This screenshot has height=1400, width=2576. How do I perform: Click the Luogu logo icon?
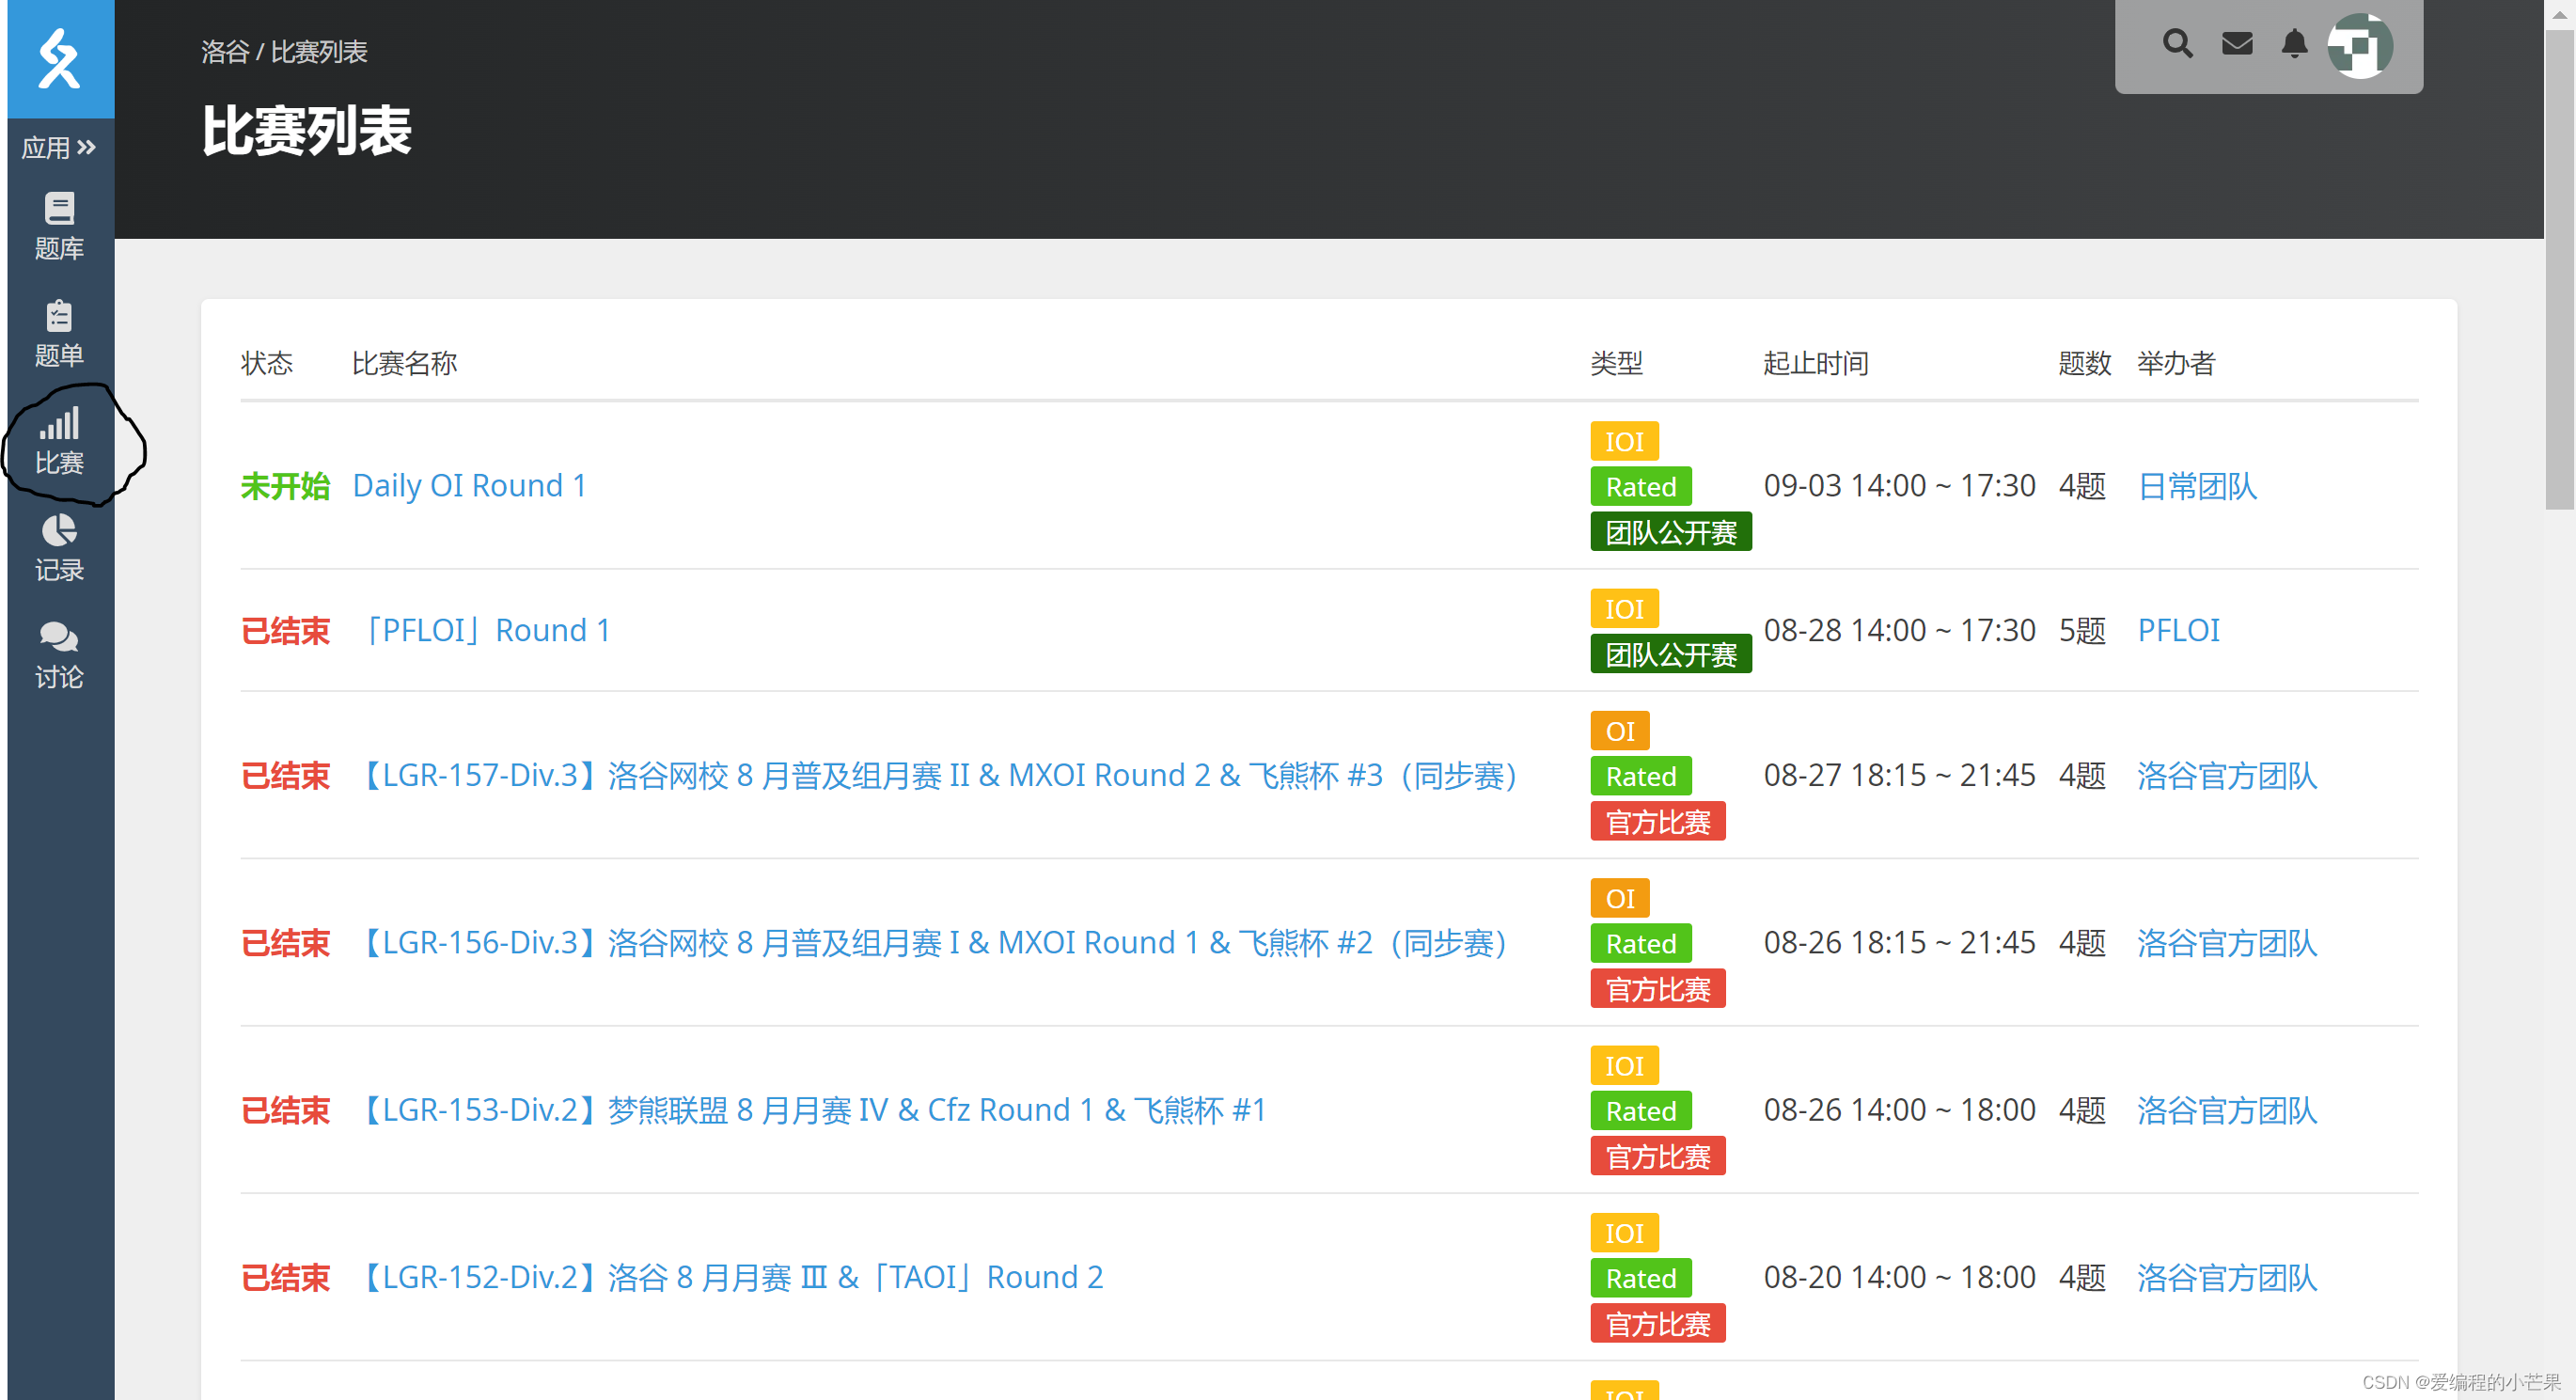(60, 58)
